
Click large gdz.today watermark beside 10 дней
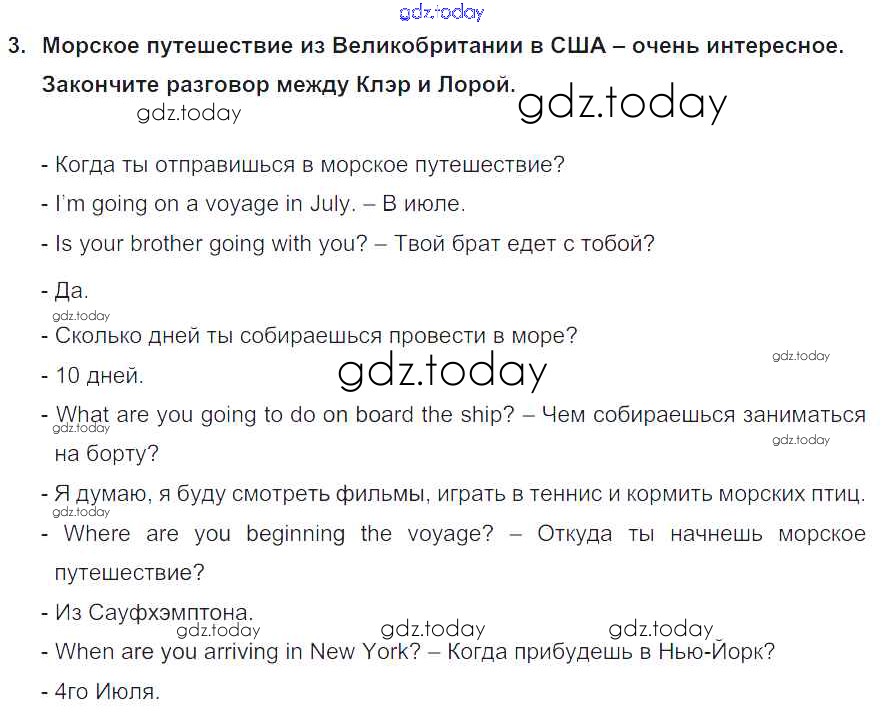click(x=442, y=372)
